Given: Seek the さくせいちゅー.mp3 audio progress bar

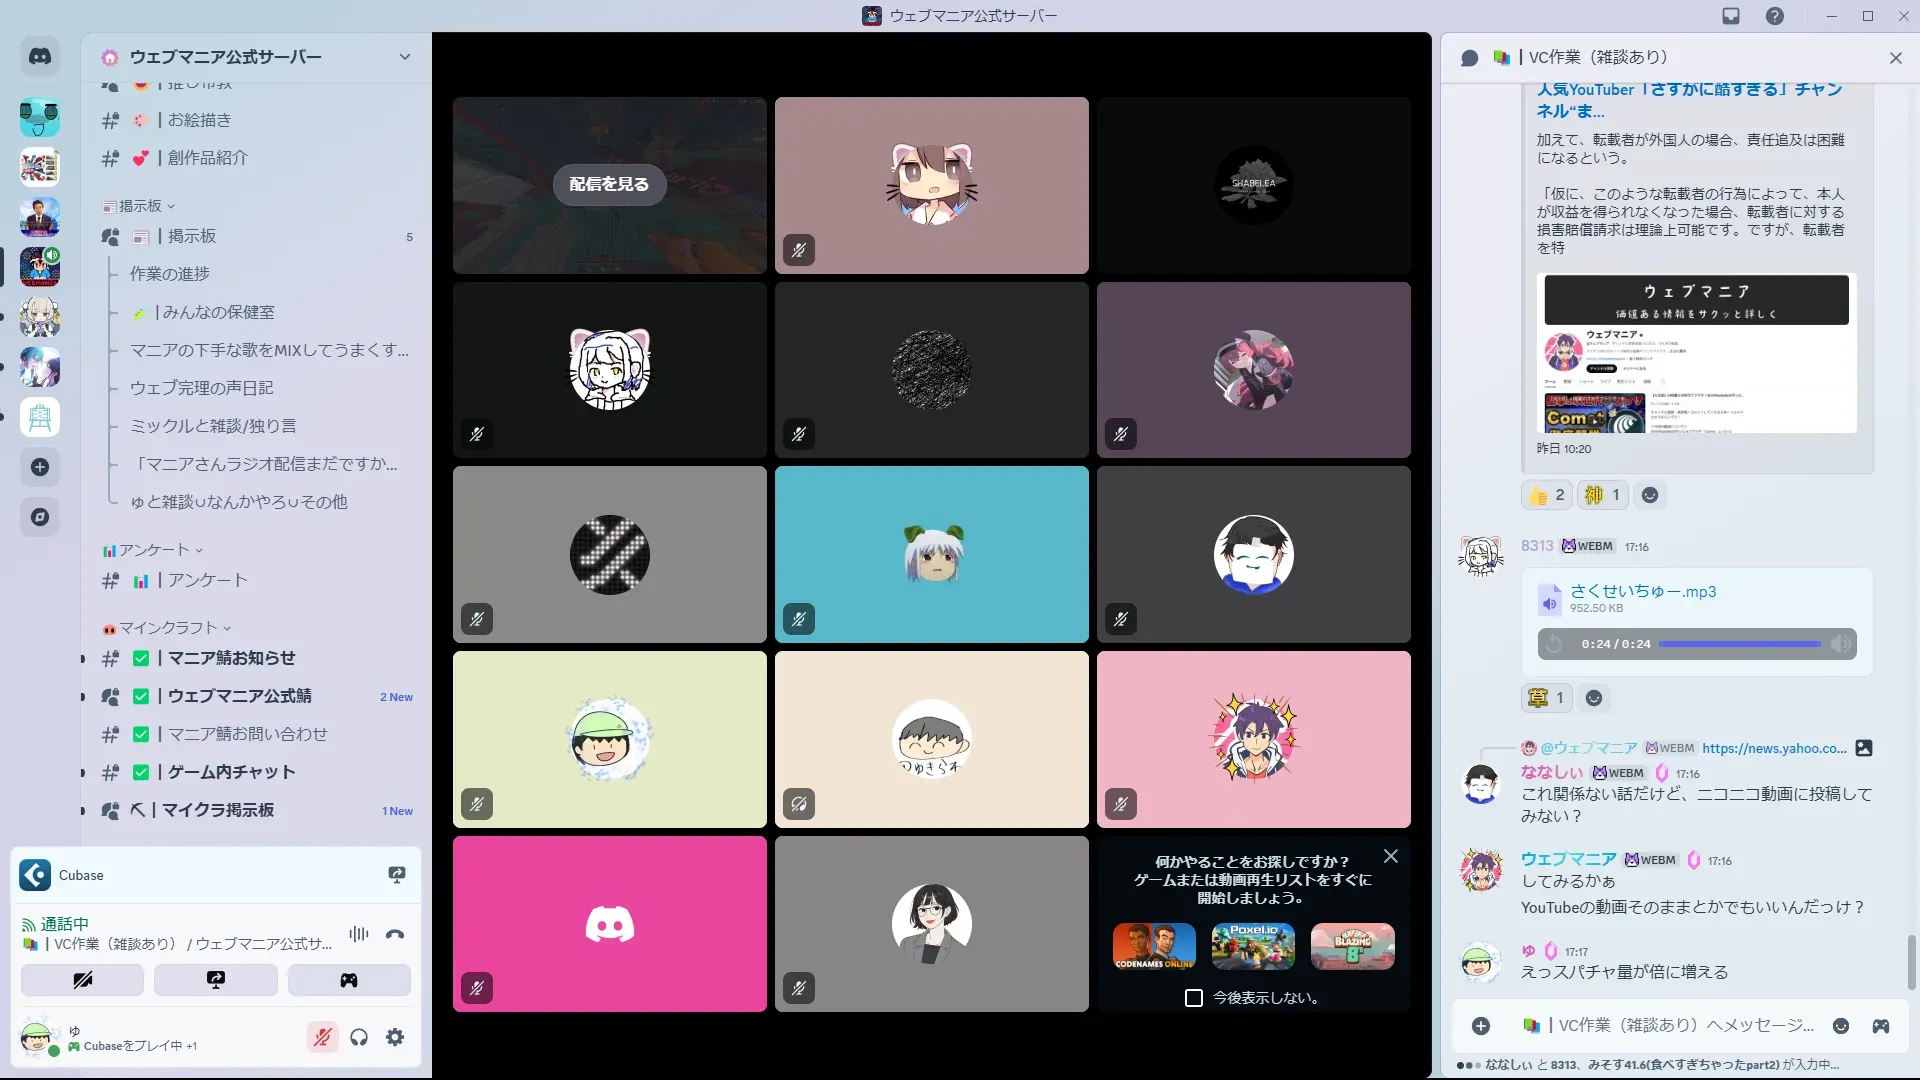Looking at the screenshot, I should point(1740,644).
